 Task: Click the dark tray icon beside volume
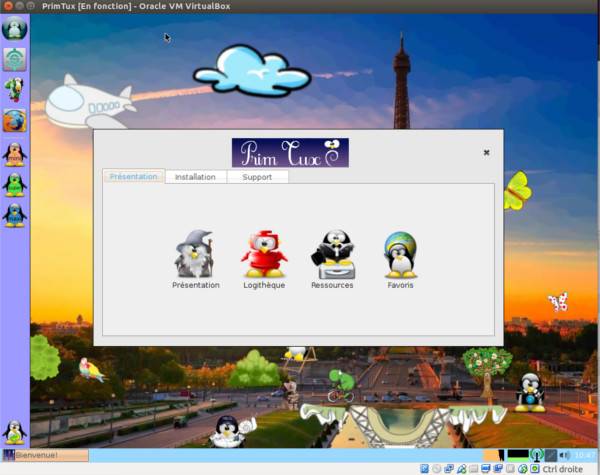coord(551,455)
